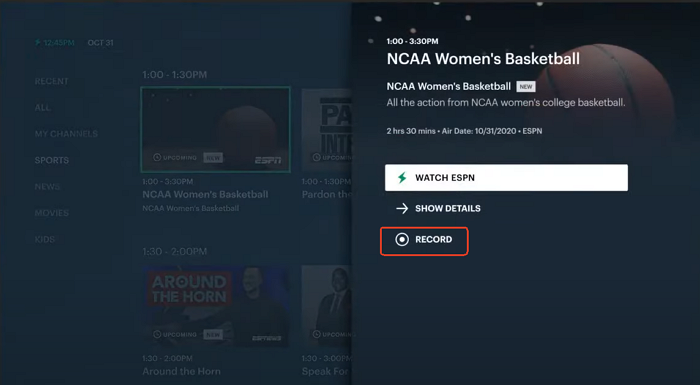Click the ESPN logo on basketball thumbnail
Screen dimensions: 700x385
click(268, 160)
